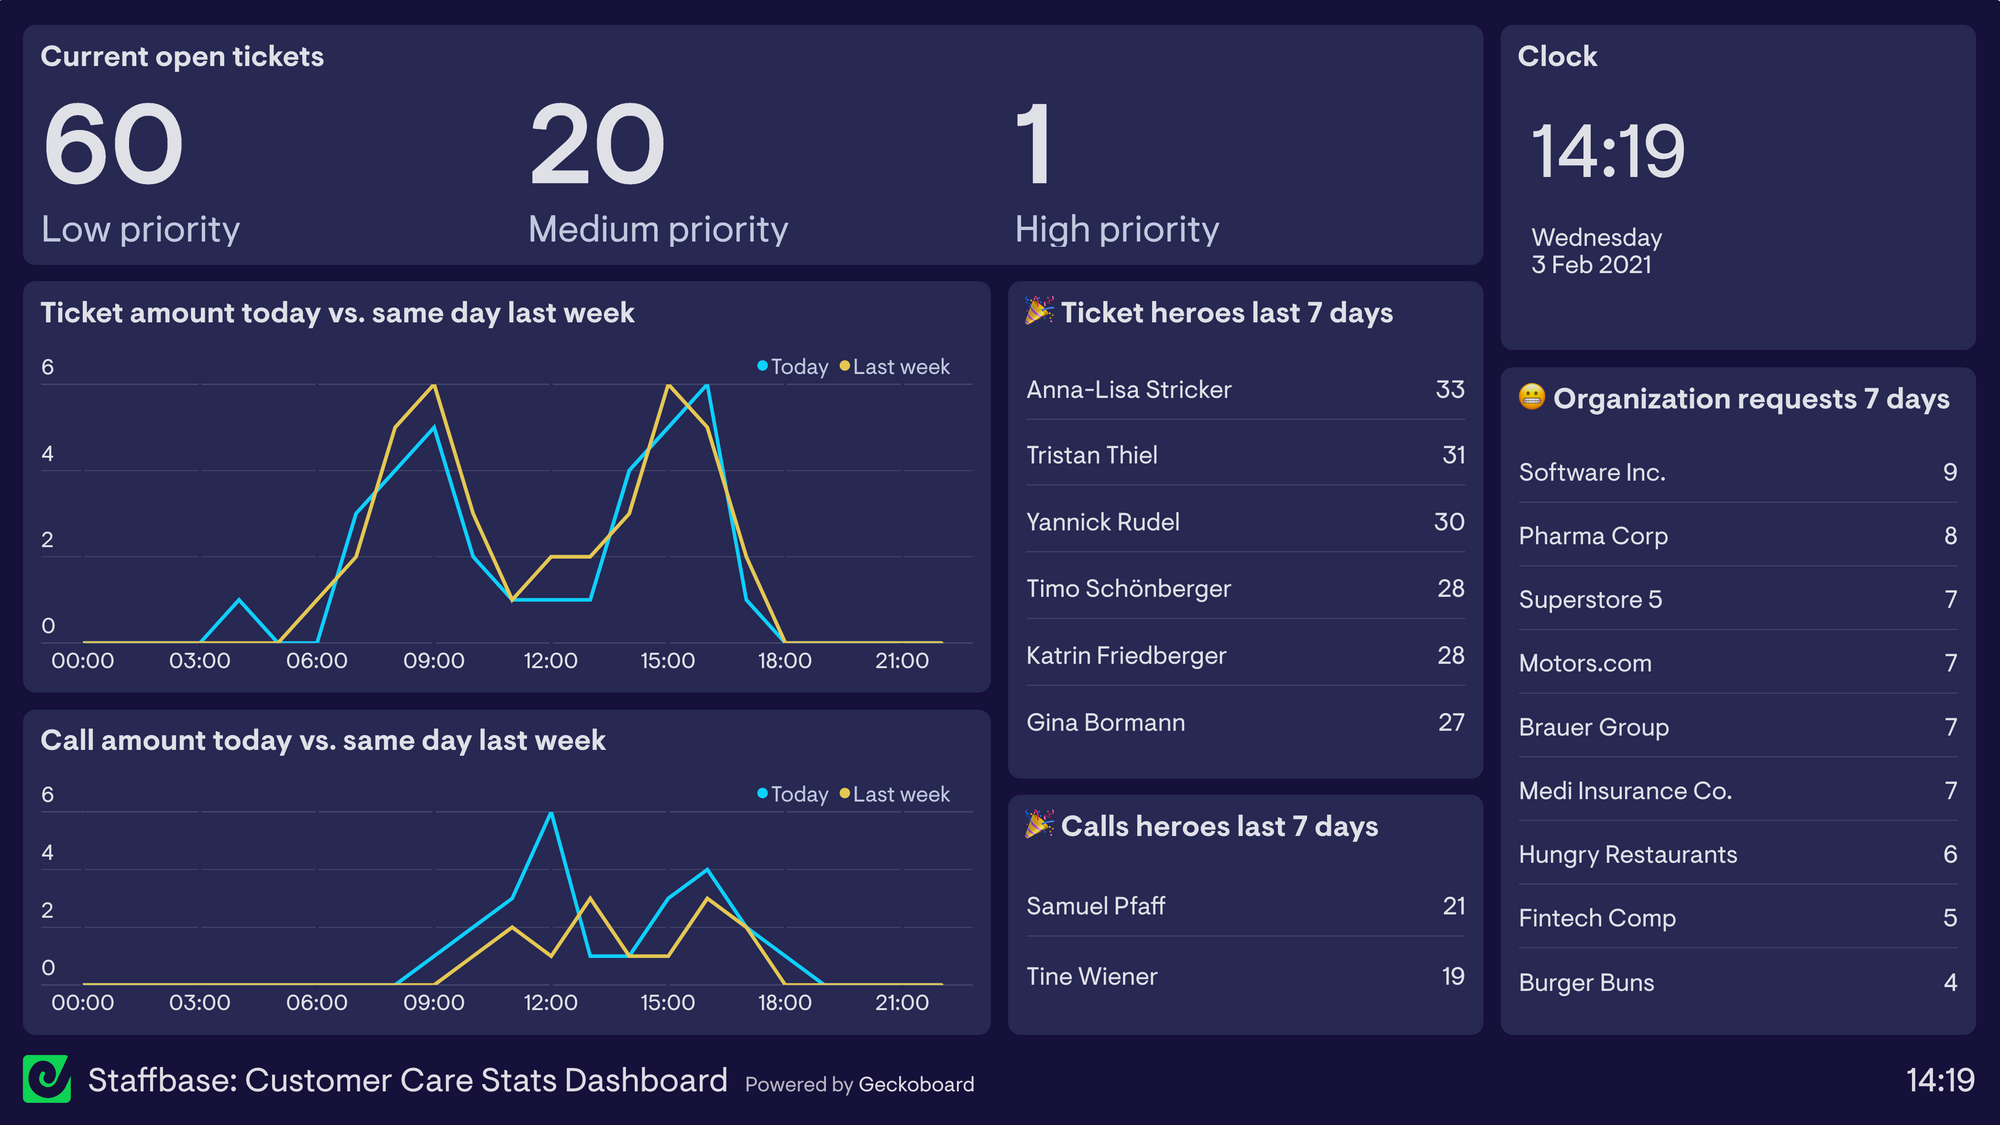Click the 60 Low priority count
2000x1125 pixels.
tap(113, 145)
